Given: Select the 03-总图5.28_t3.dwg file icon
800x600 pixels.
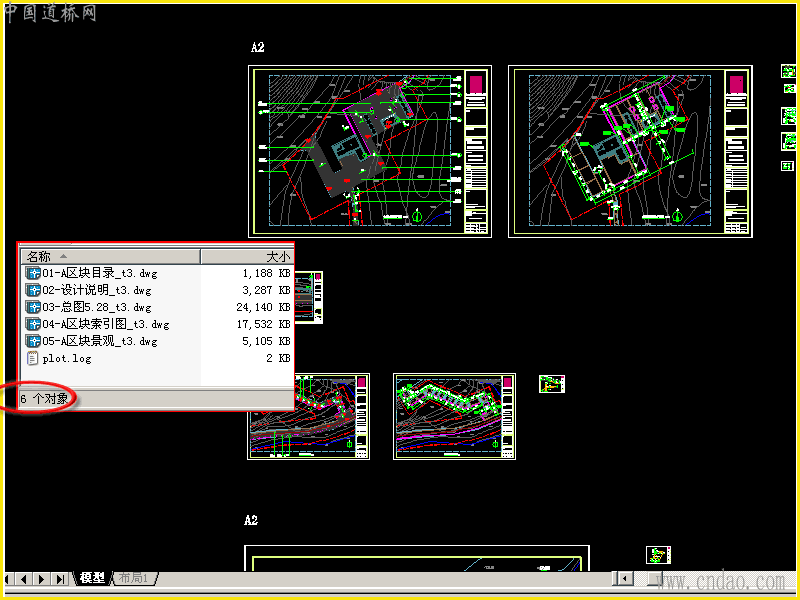Looking at the screenshot, I should click(x=33, y=307).
